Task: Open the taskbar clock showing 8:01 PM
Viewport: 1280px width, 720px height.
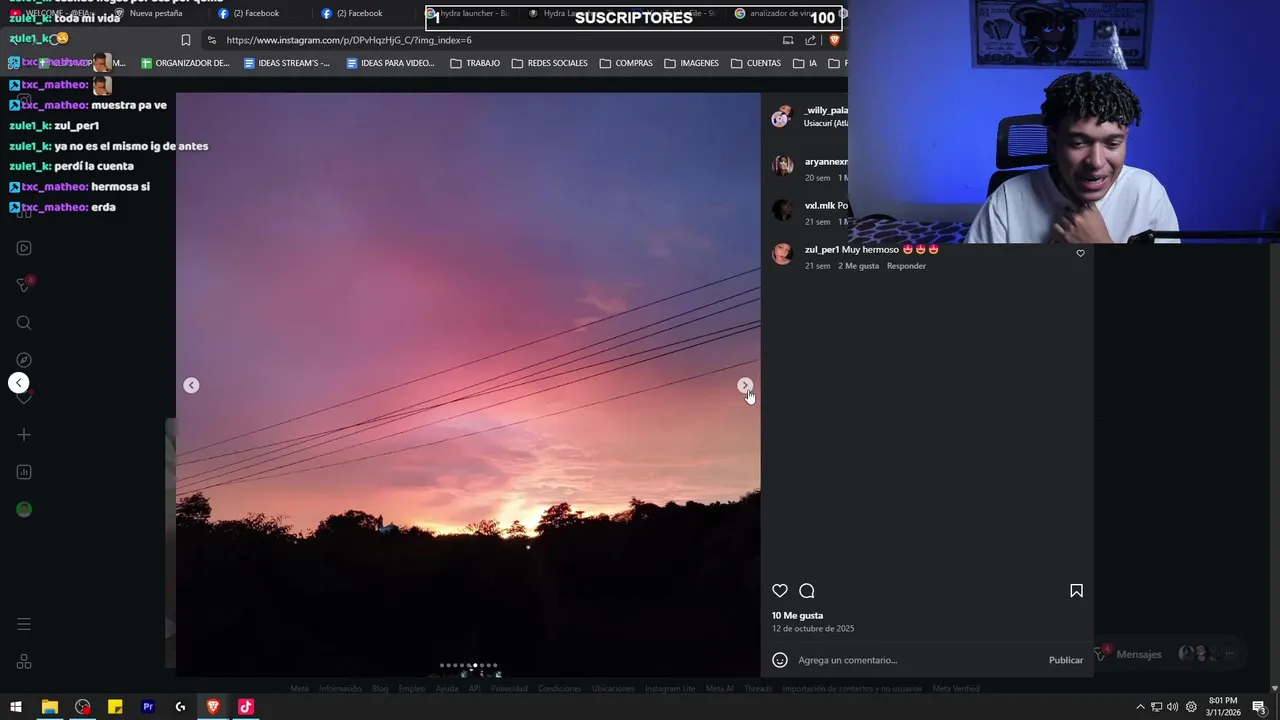Action: pyautogui.click(x=1223, y=707)
